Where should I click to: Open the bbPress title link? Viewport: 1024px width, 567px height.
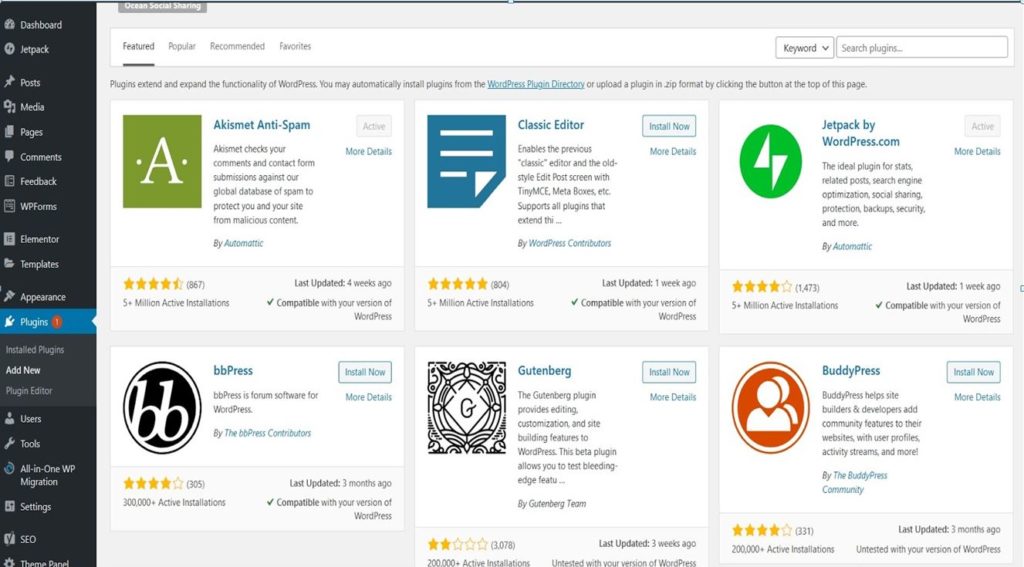(x=232, y=370)
